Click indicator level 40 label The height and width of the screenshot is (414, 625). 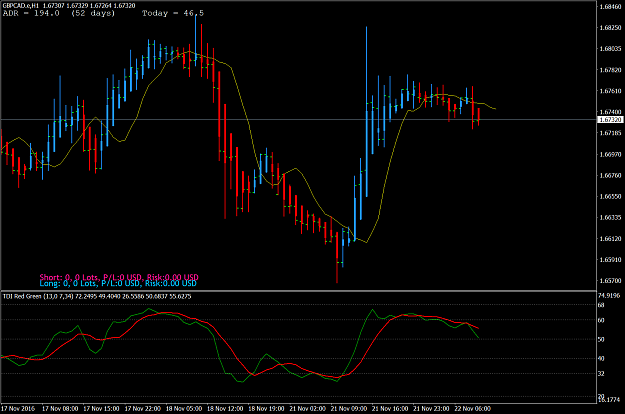(x=601, y=359)
